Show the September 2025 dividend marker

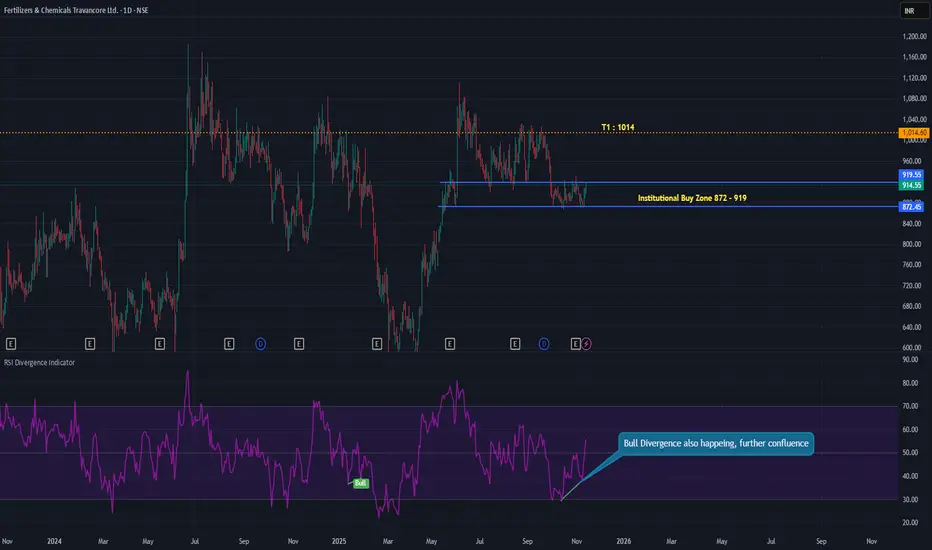coord(544,344)
